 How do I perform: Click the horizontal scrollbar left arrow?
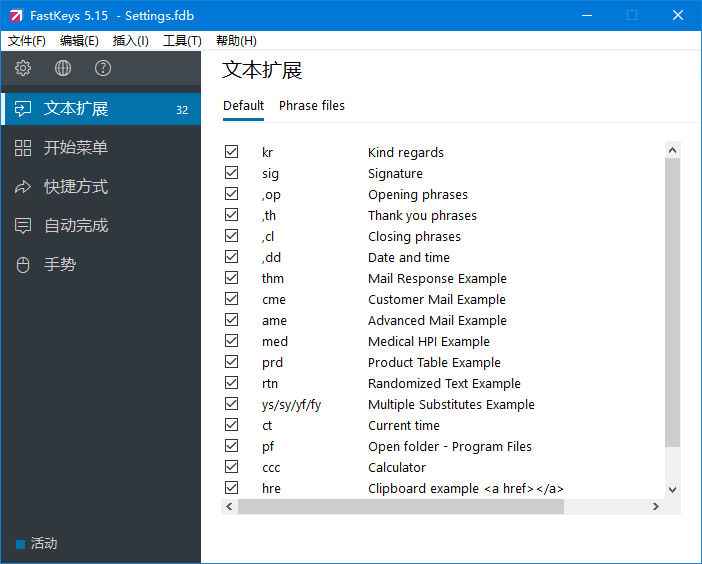click(x=229, y=507)
